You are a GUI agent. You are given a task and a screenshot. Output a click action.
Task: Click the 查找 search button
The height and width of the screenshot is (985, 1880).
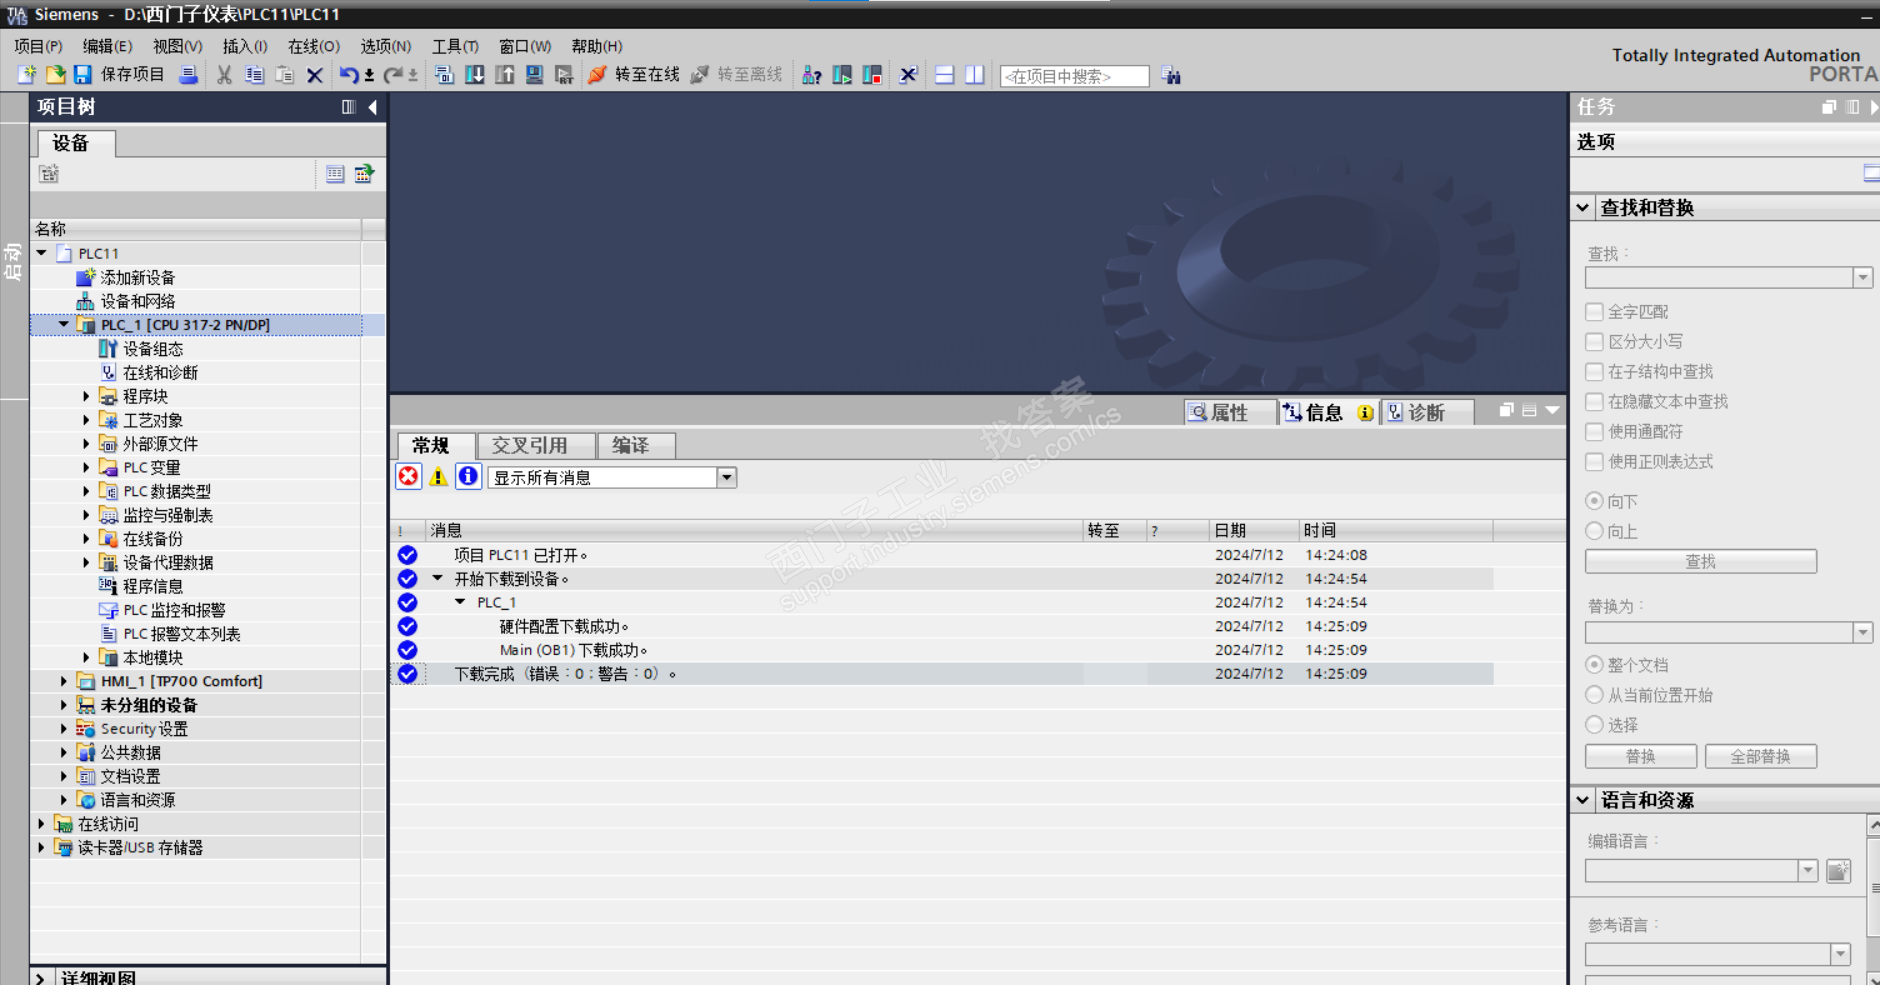click(1701, 562)
